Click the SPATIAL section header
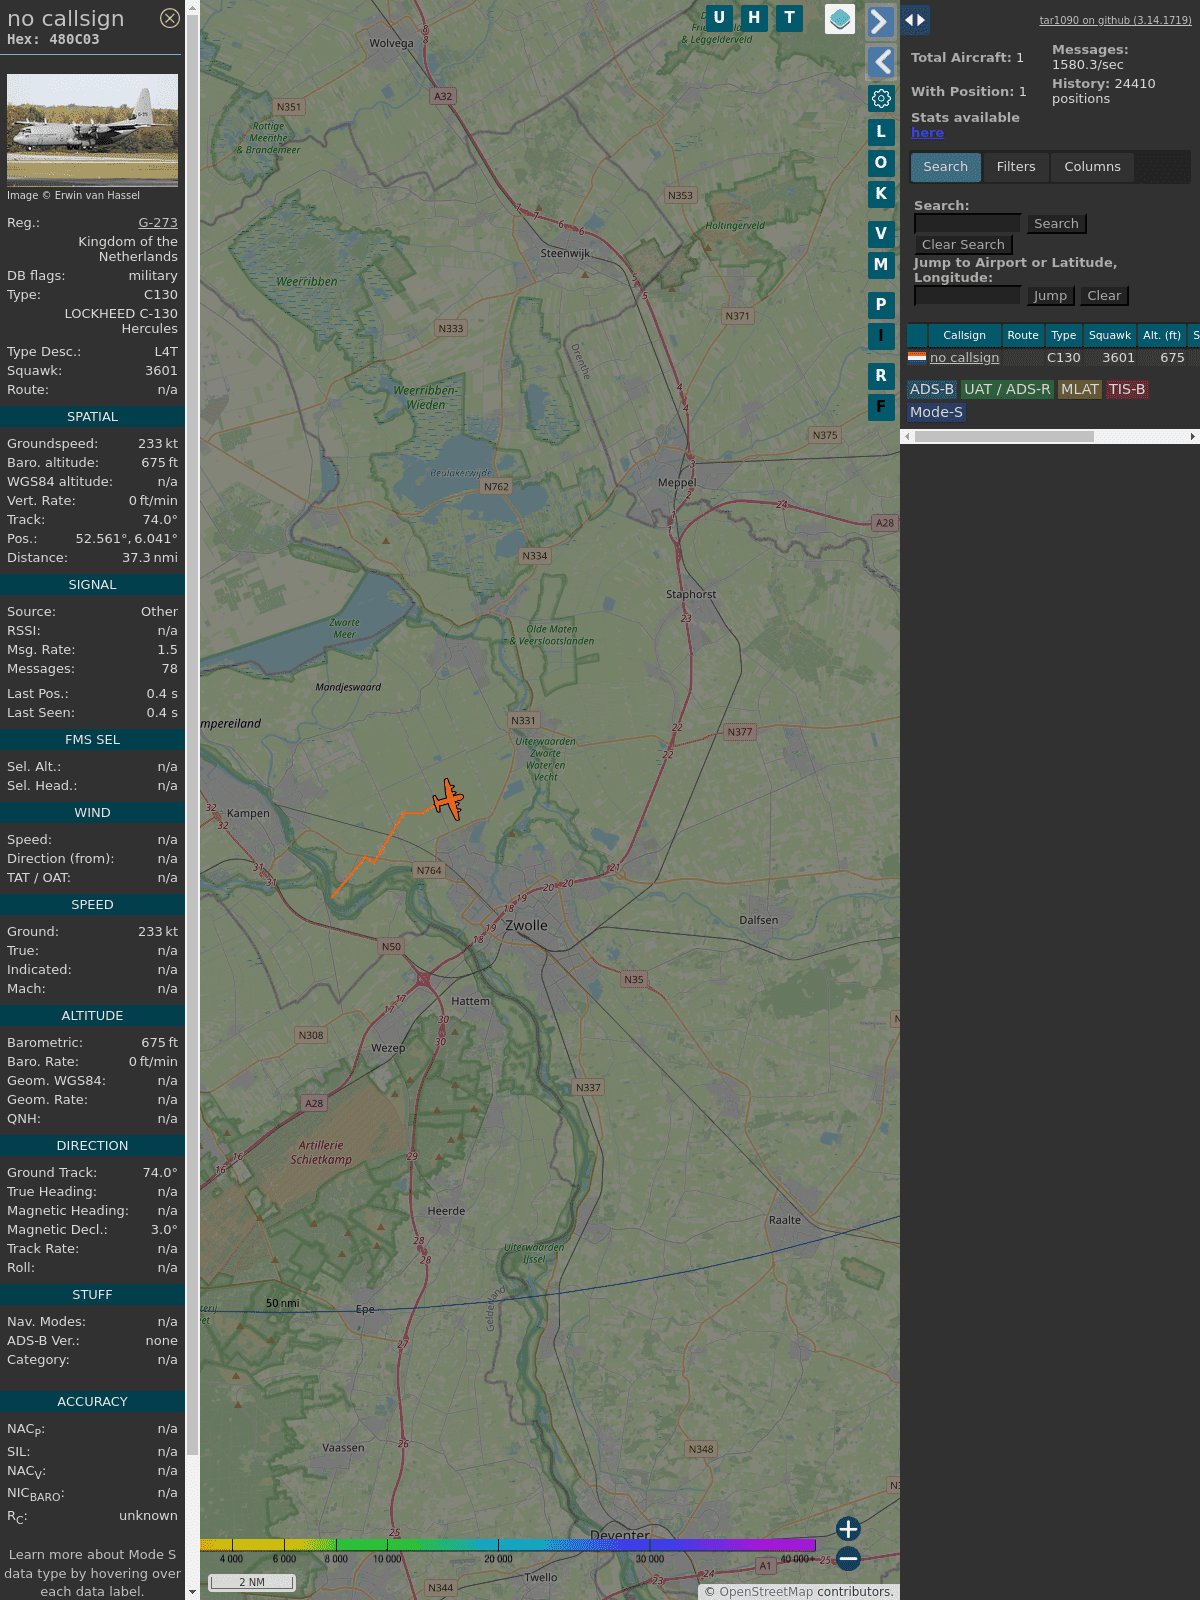1200x1600 pixels. [92, 417]
